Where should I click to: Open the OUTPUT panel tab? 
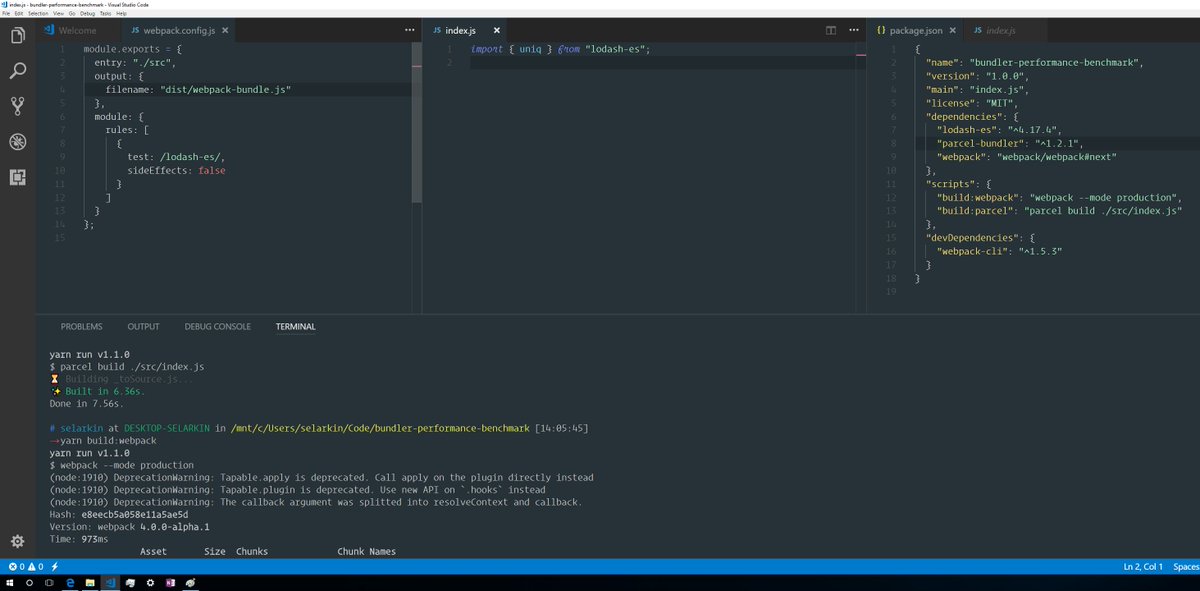click(x=144, y=326)
